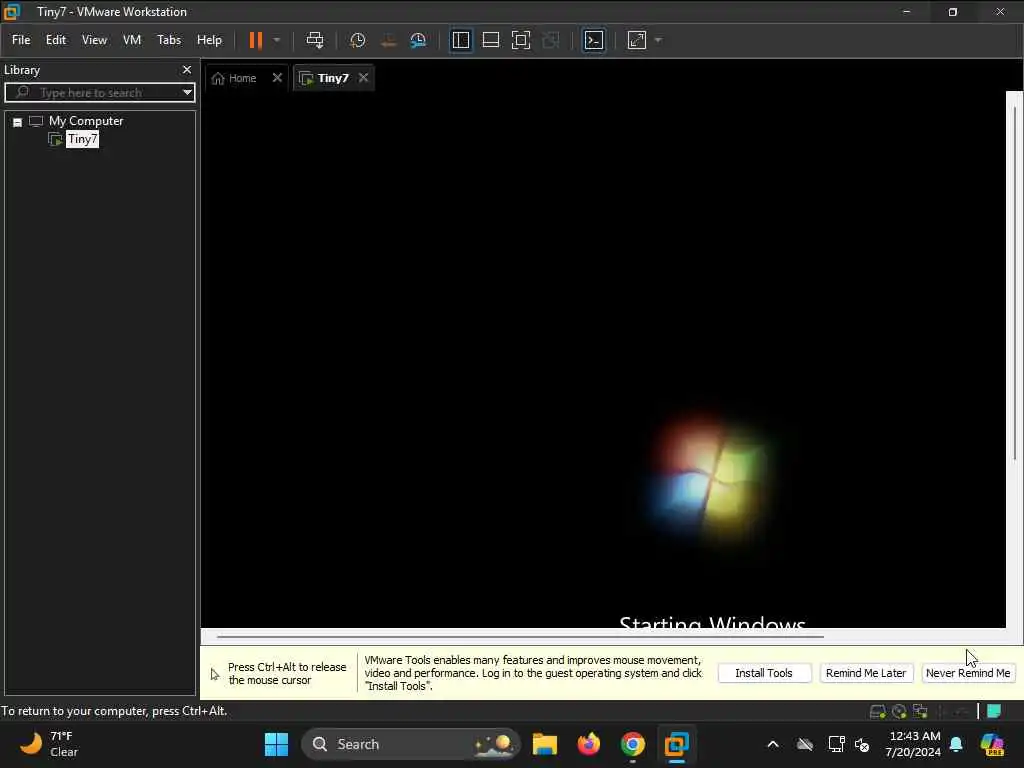Open the Edit menu
Image resolution: width=1024 pixels, height=768 pixels.
pyautogui.click(x=56, y=40)
